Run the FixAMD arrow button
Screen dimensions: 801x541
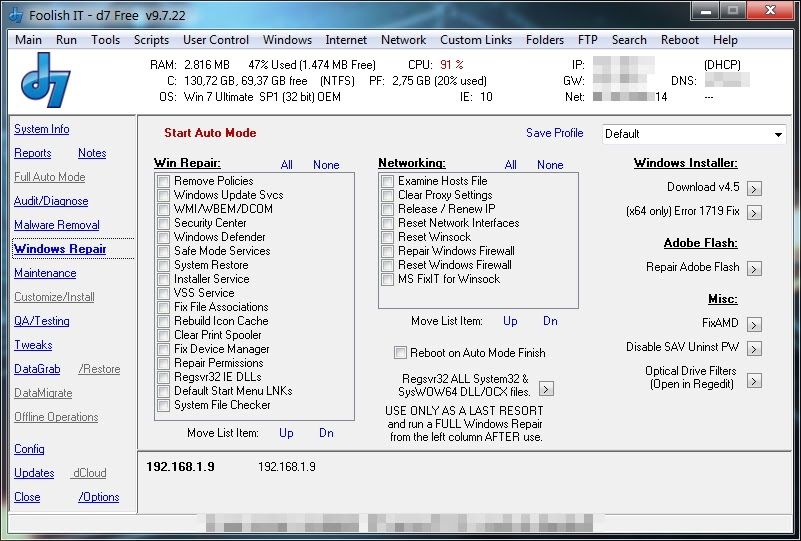754,324
